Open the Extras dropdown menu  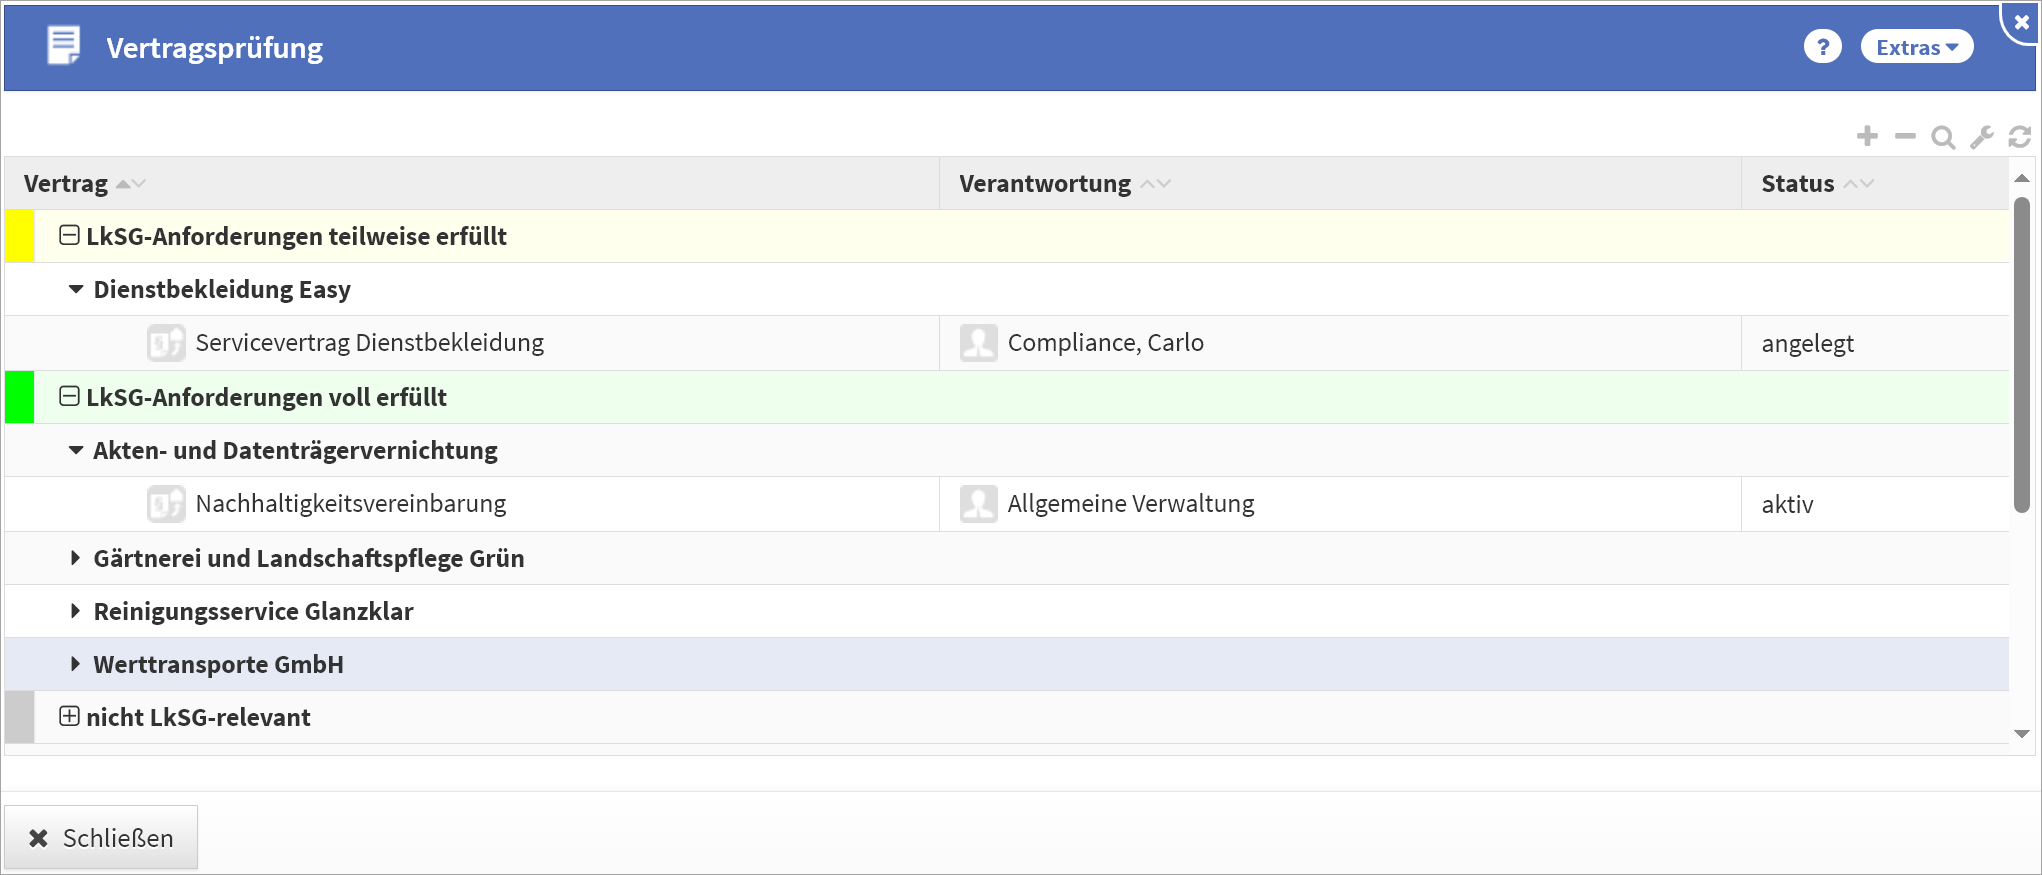coord(1916,47)
